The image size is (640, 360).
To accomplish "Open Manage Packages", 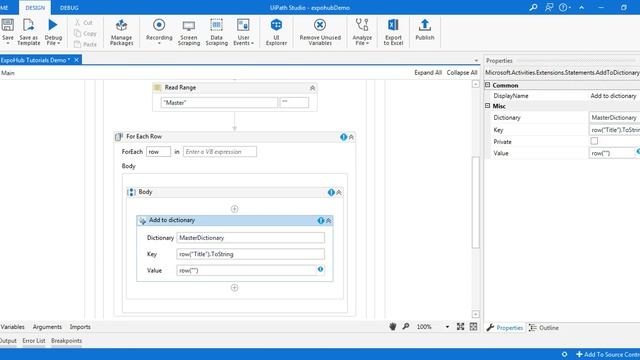I will pos(121,32).
